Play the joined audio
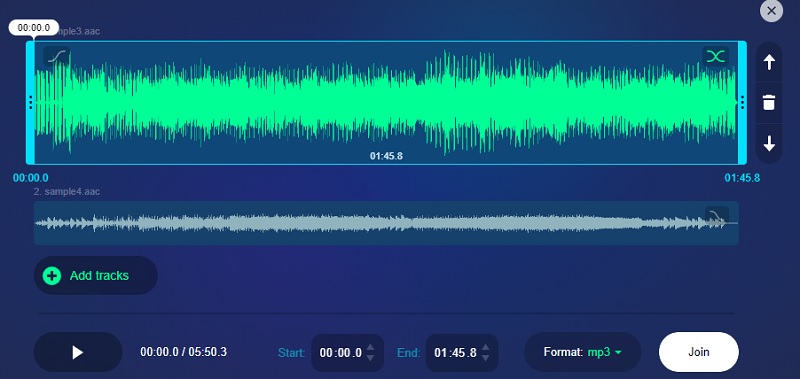 [78, 352]
